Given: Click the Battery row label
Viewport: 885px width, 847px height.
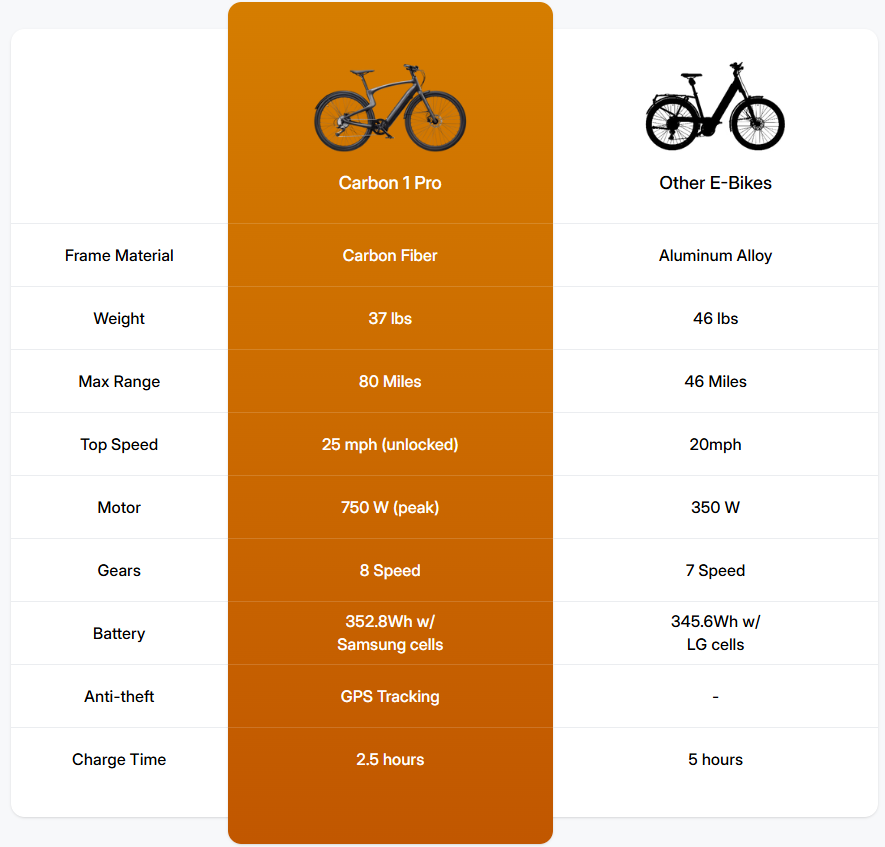Looking at the screenshot, I should pos(119,634).
